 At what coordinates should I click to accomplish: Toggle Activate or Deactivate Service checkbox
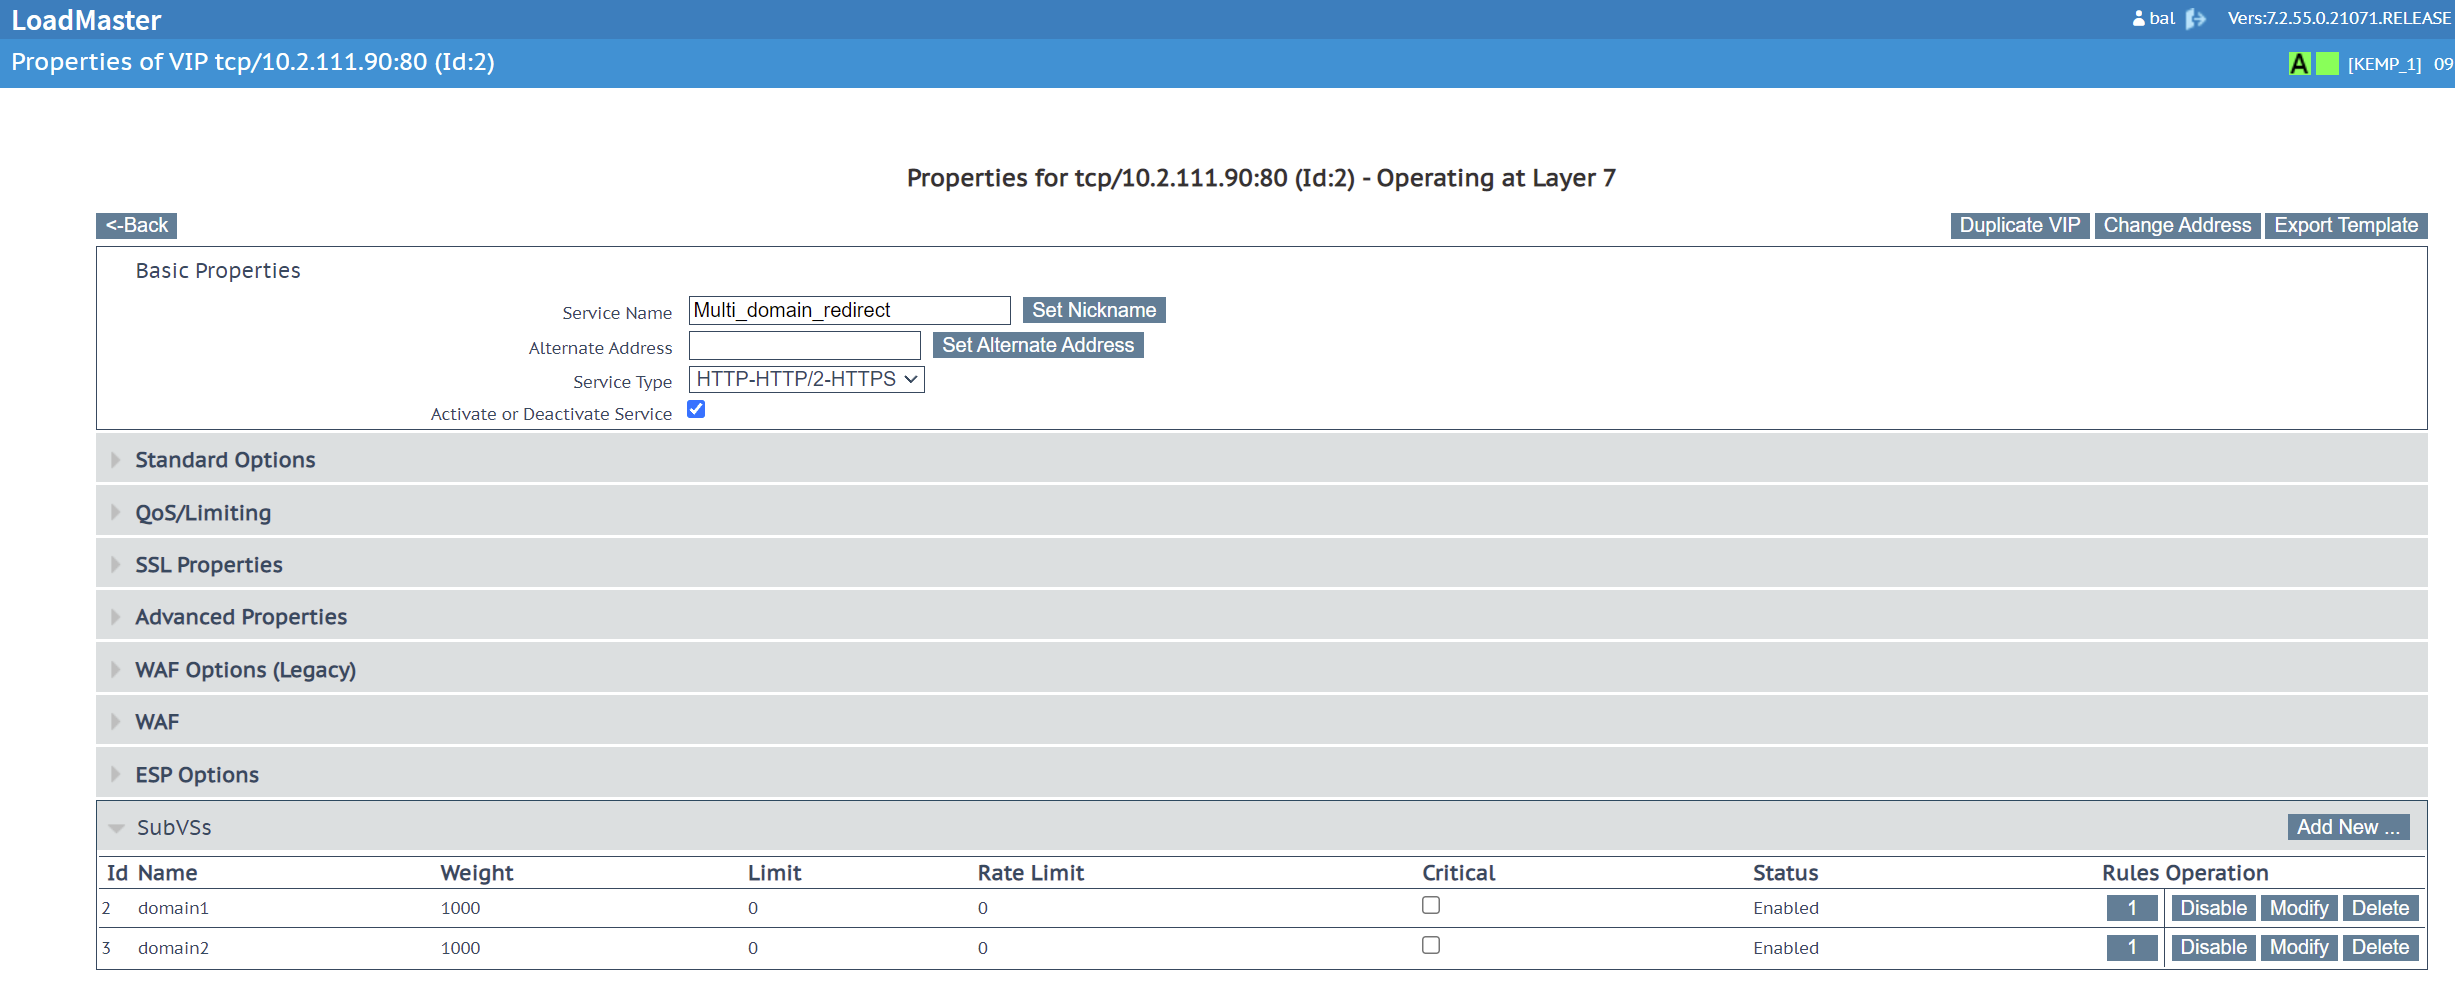pos(696,409)
